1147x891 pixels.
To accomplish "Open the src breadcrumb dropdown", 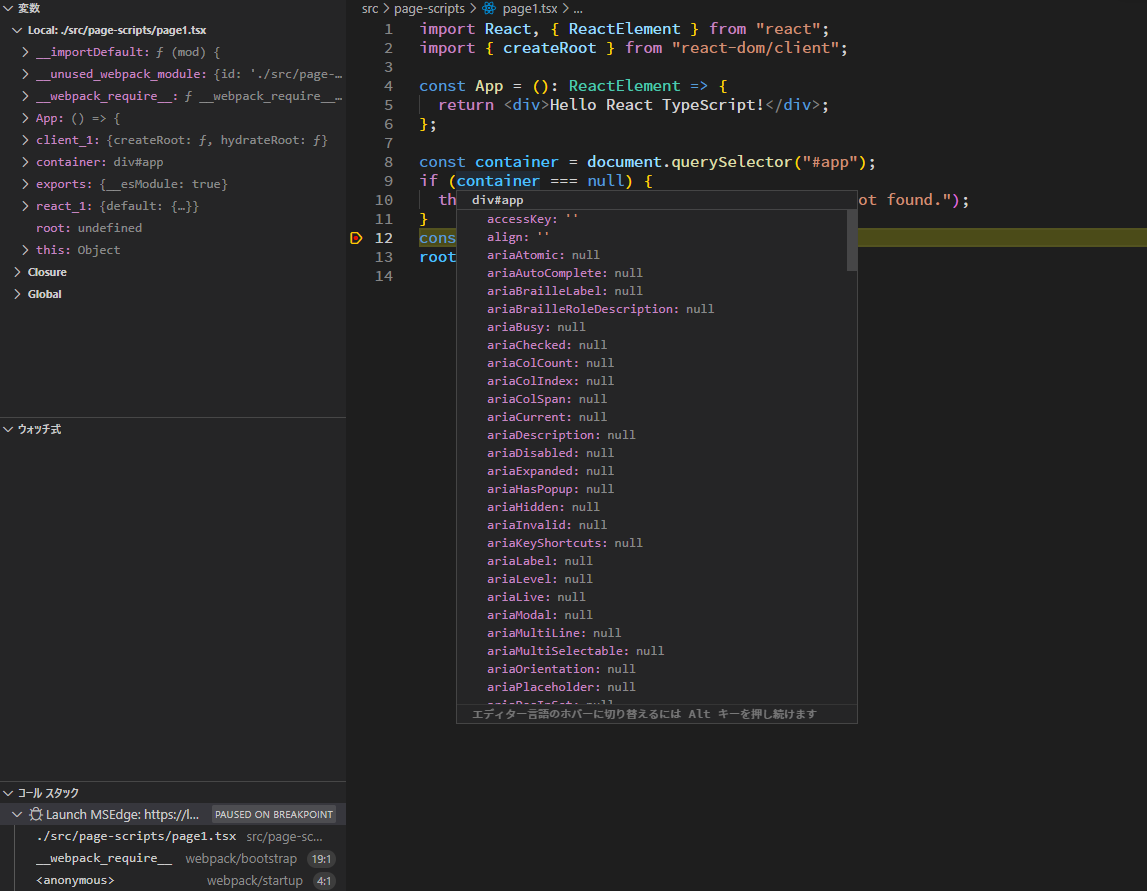I will pos(369,8).
